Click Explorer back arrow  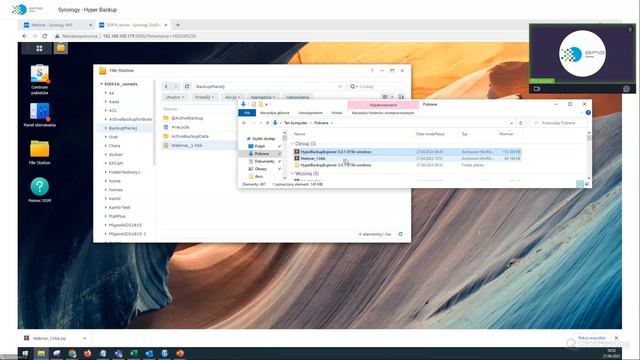point(244,123)
